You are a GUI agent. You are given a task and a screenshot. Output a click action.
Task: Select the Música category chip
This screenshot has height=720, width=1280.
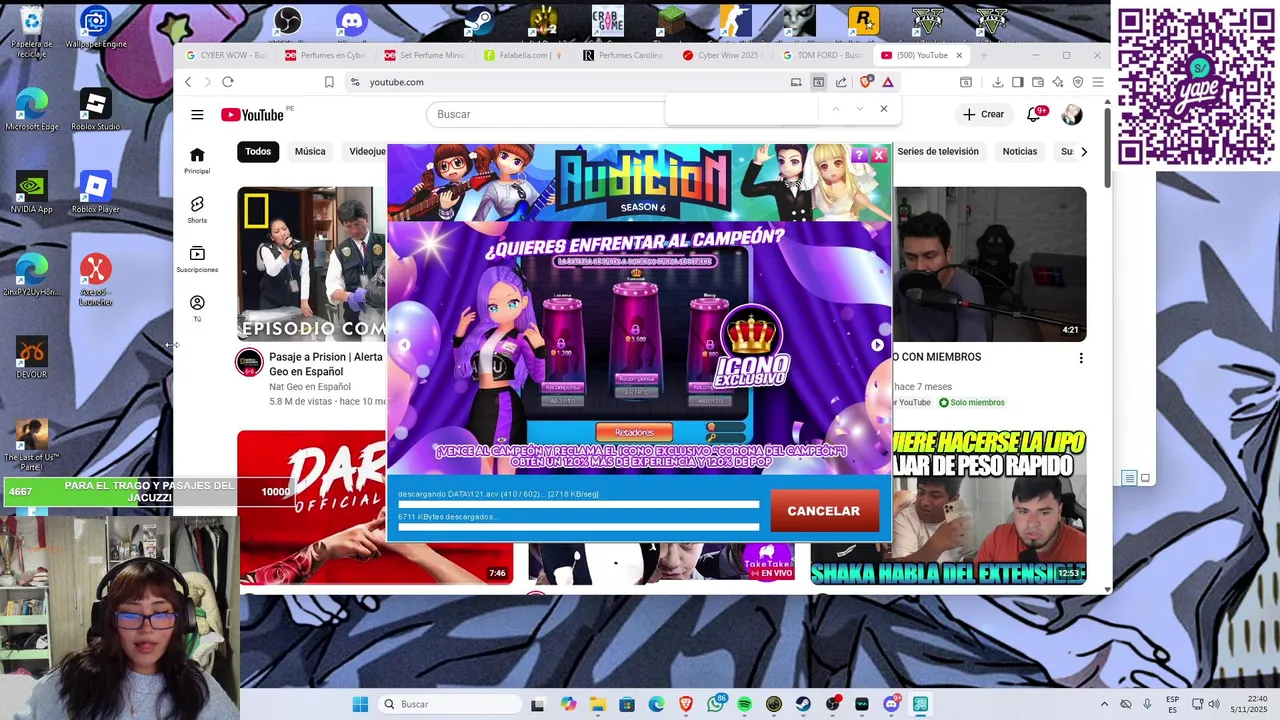click(310, 151)
